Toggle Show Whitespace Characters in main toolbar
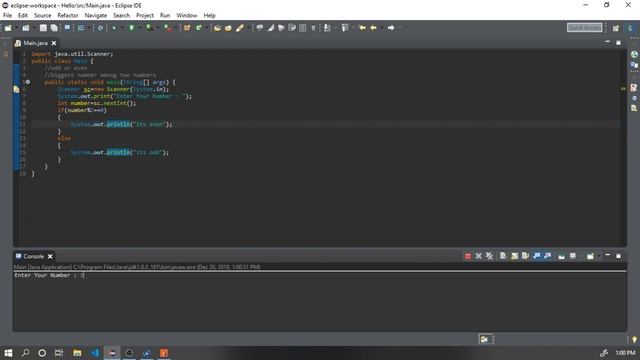Image resolution: width=640 pixels, height=360 pixels. [x=313, y=28]
